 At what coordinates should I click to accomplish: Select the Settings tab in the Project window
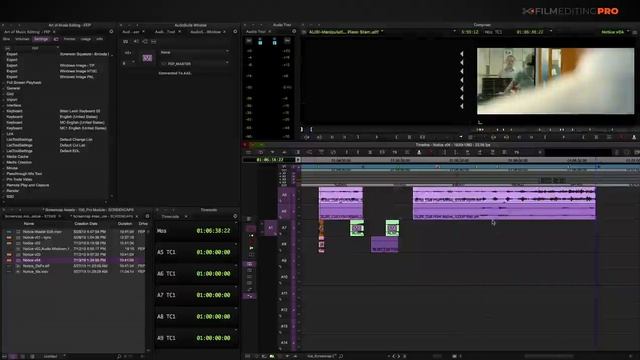[41, 39]
